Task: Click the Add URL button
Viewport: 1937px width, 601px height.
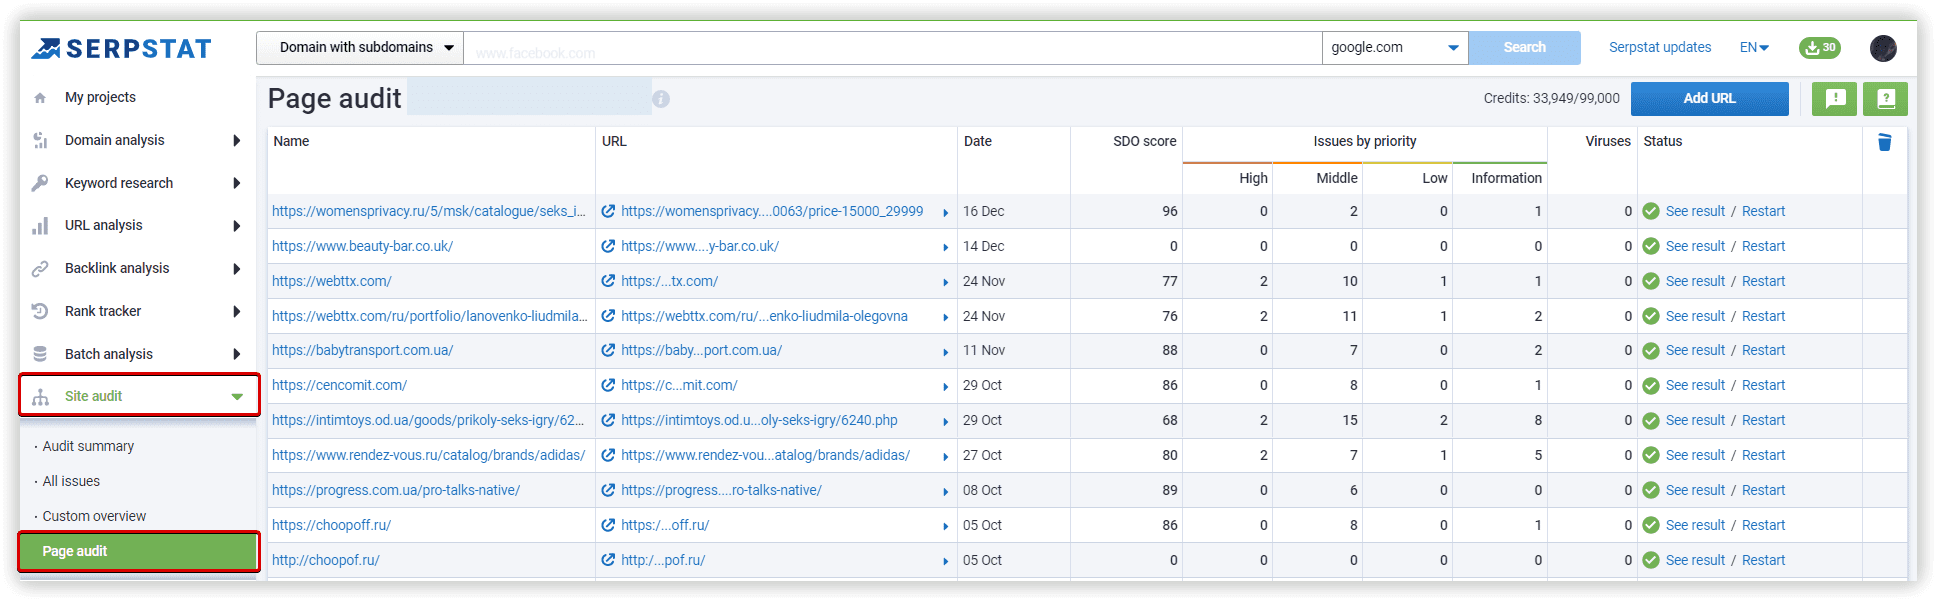Action: 1709,98
